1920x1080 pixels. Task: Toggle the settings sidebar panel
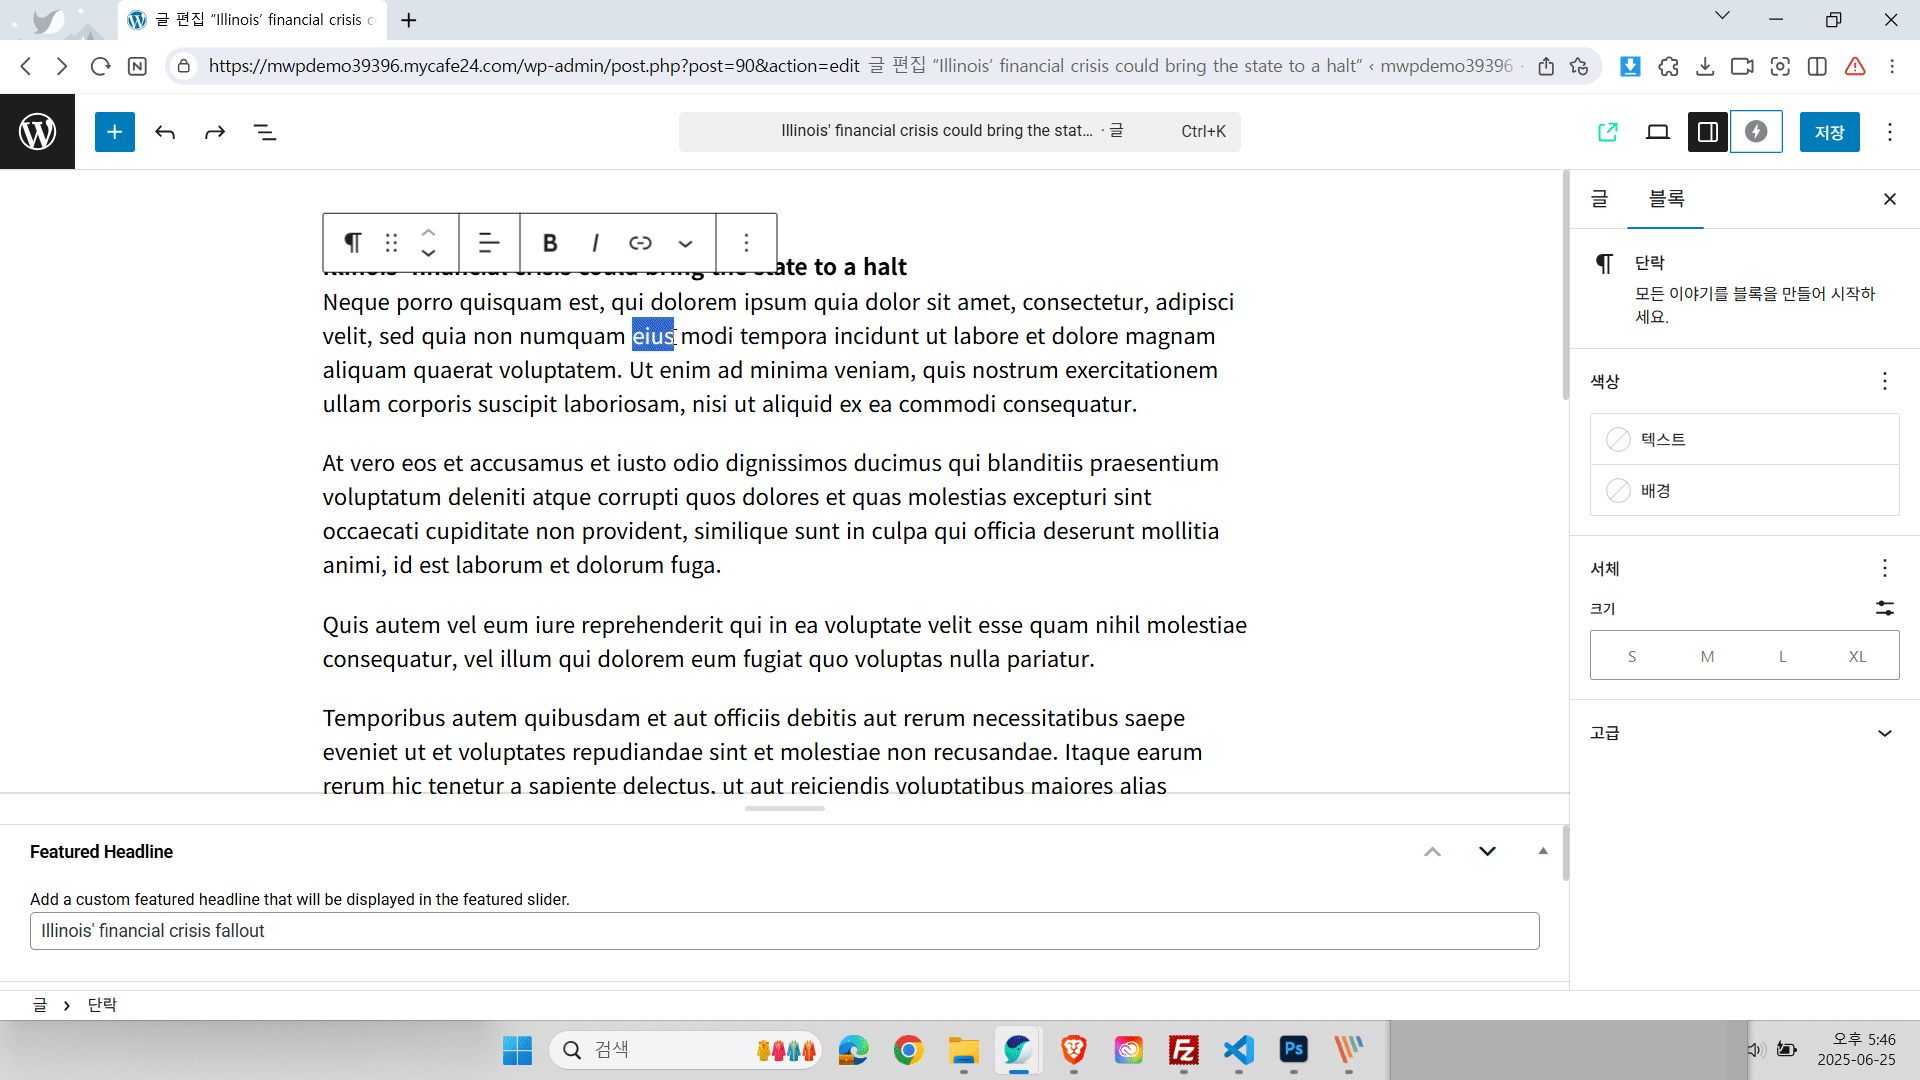(x=1707, y=132)
